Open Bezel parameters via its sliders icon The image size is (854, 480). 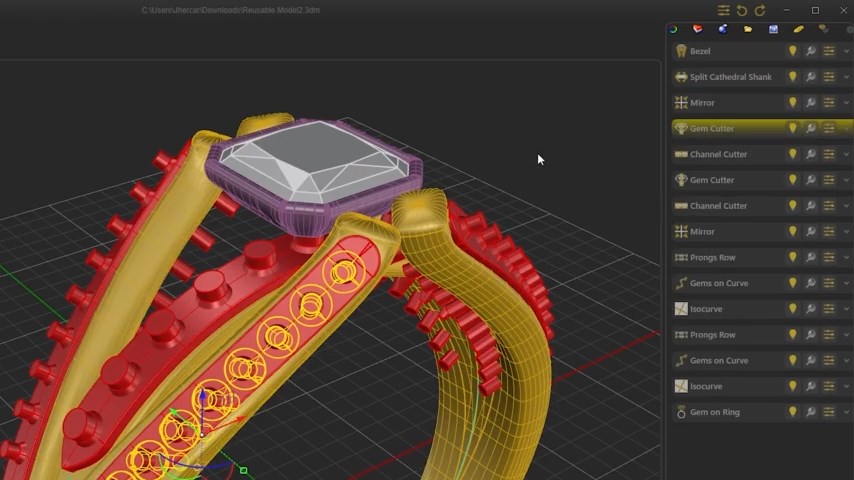tap(829, 51)
